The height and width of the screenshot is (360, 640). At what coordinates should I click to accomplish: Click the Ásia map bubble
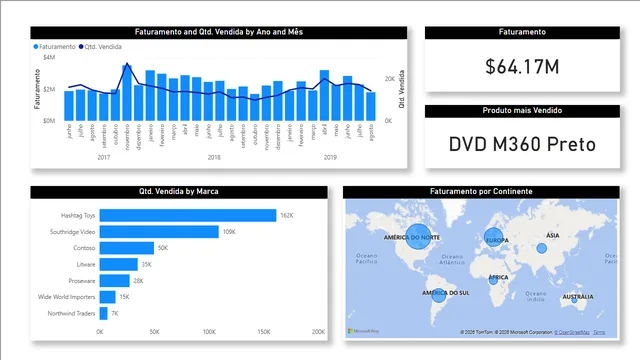click(542, 248)
